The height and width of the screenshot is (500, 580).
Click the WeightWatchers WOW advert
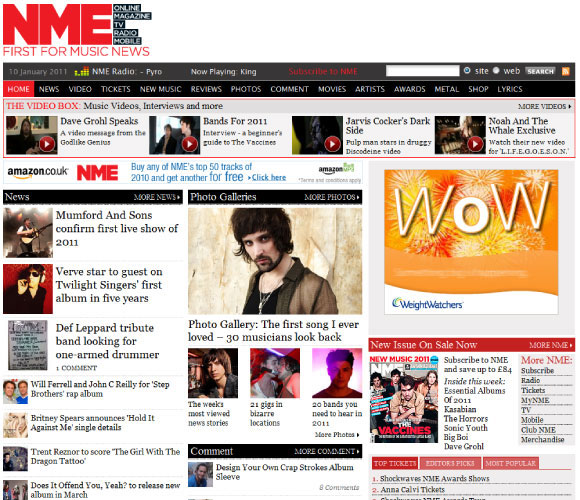pos(471,242)
